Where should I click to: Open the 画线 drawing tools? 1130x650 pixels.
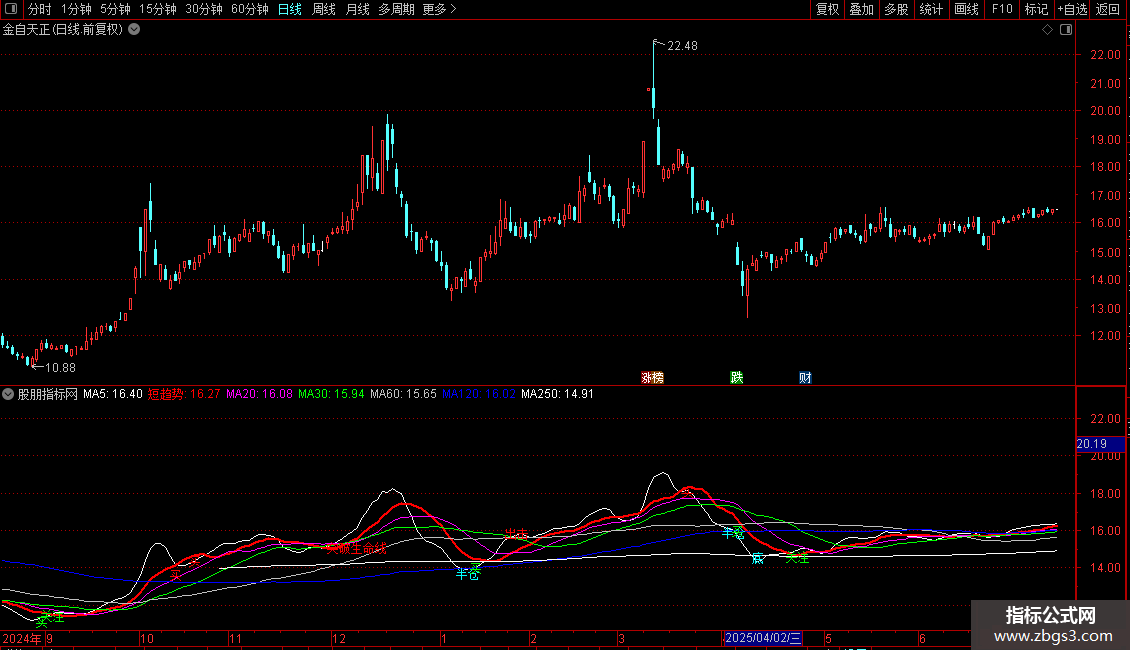point(966,9)
